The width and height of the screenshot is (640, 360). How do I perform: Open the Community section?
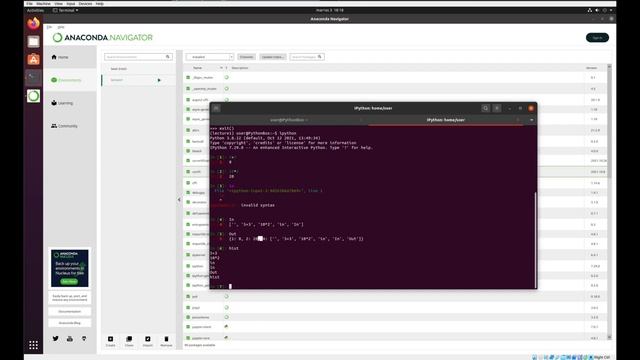[x=70, y=126]
